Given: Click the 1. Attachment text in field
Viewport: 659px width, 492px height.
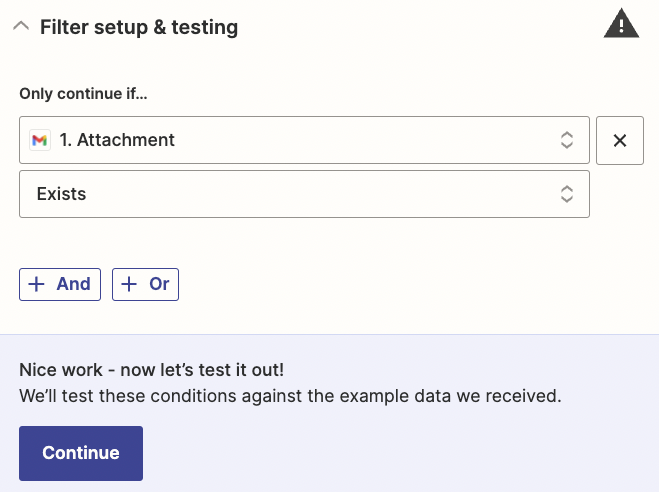Looking at the screenshot, I should [117, 140].
